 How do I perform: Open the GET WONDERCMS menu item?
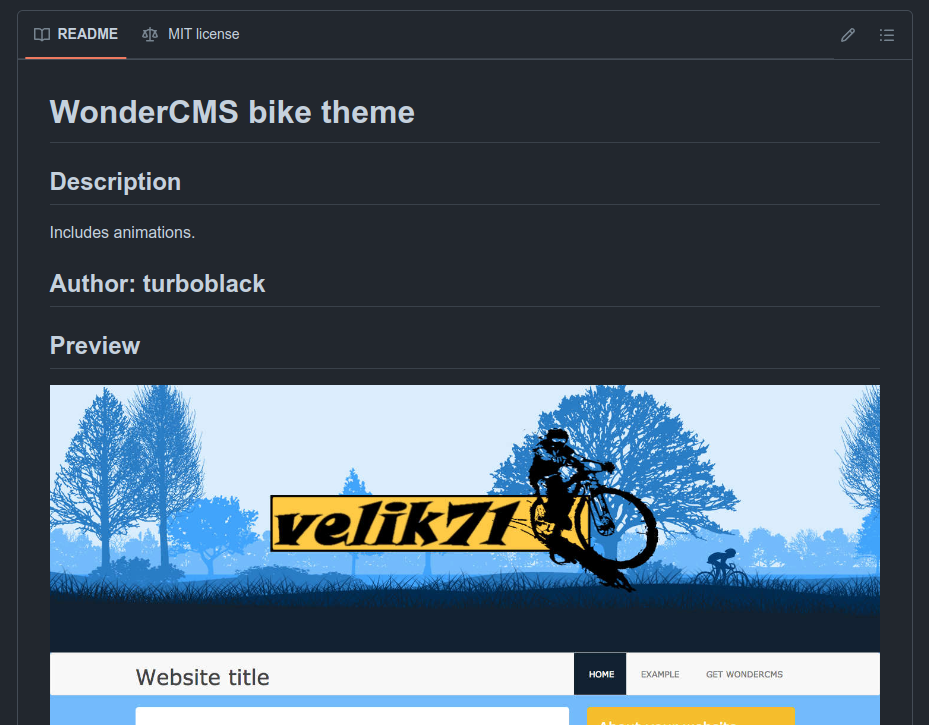tap(744, 674)
